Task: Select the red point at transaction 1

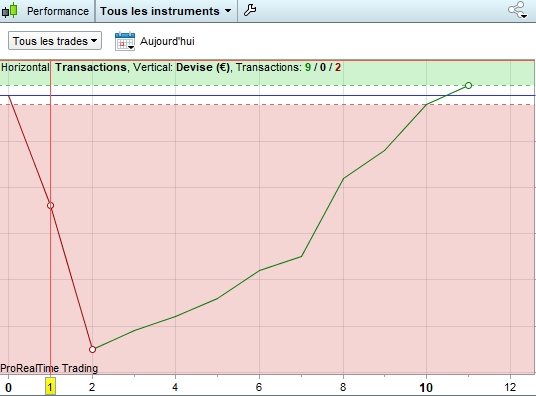Action: tap(51, 206)
